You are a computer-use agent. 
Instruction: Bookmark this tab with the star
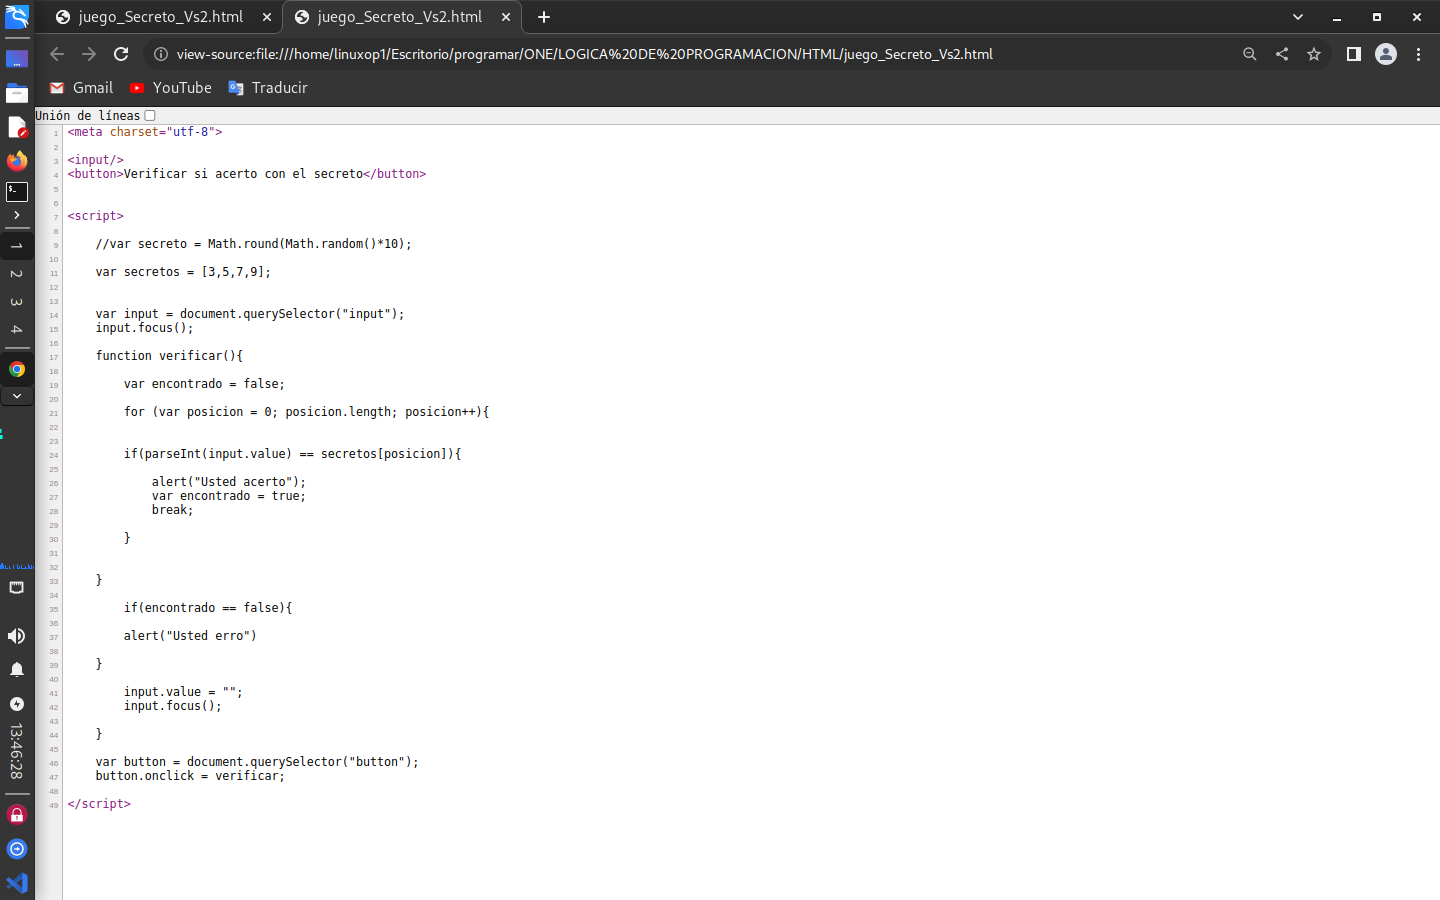click(x=1314, y=54)
